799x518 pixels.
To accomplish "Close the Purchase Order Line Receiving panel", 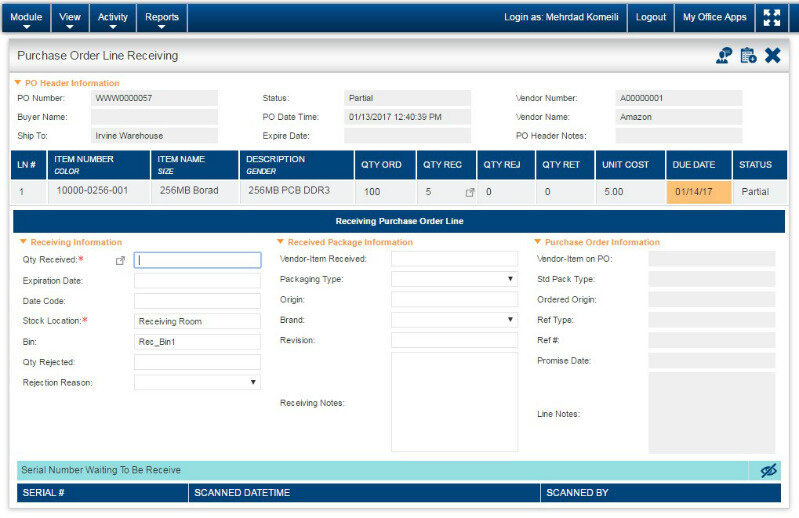I will click(x=773, y=56).
